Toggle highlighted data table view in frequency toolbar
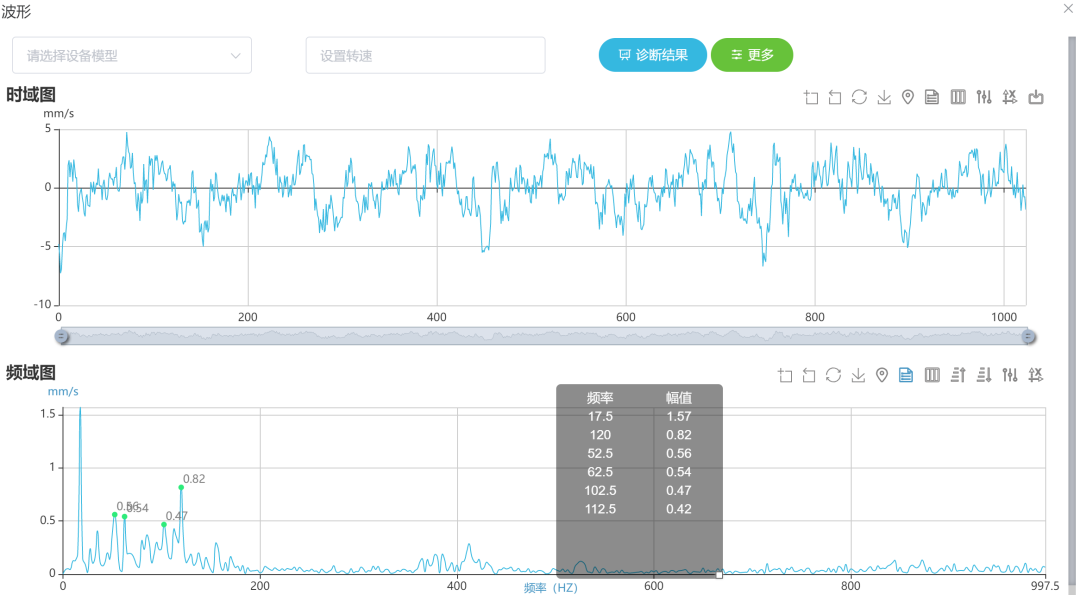The image size is (1080, 595). coord(906,375)
